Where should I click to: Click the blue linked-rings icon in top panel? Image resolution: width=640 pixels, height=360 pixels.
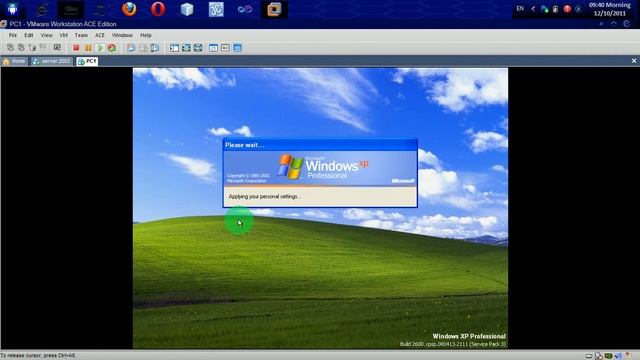click(245, 9)
